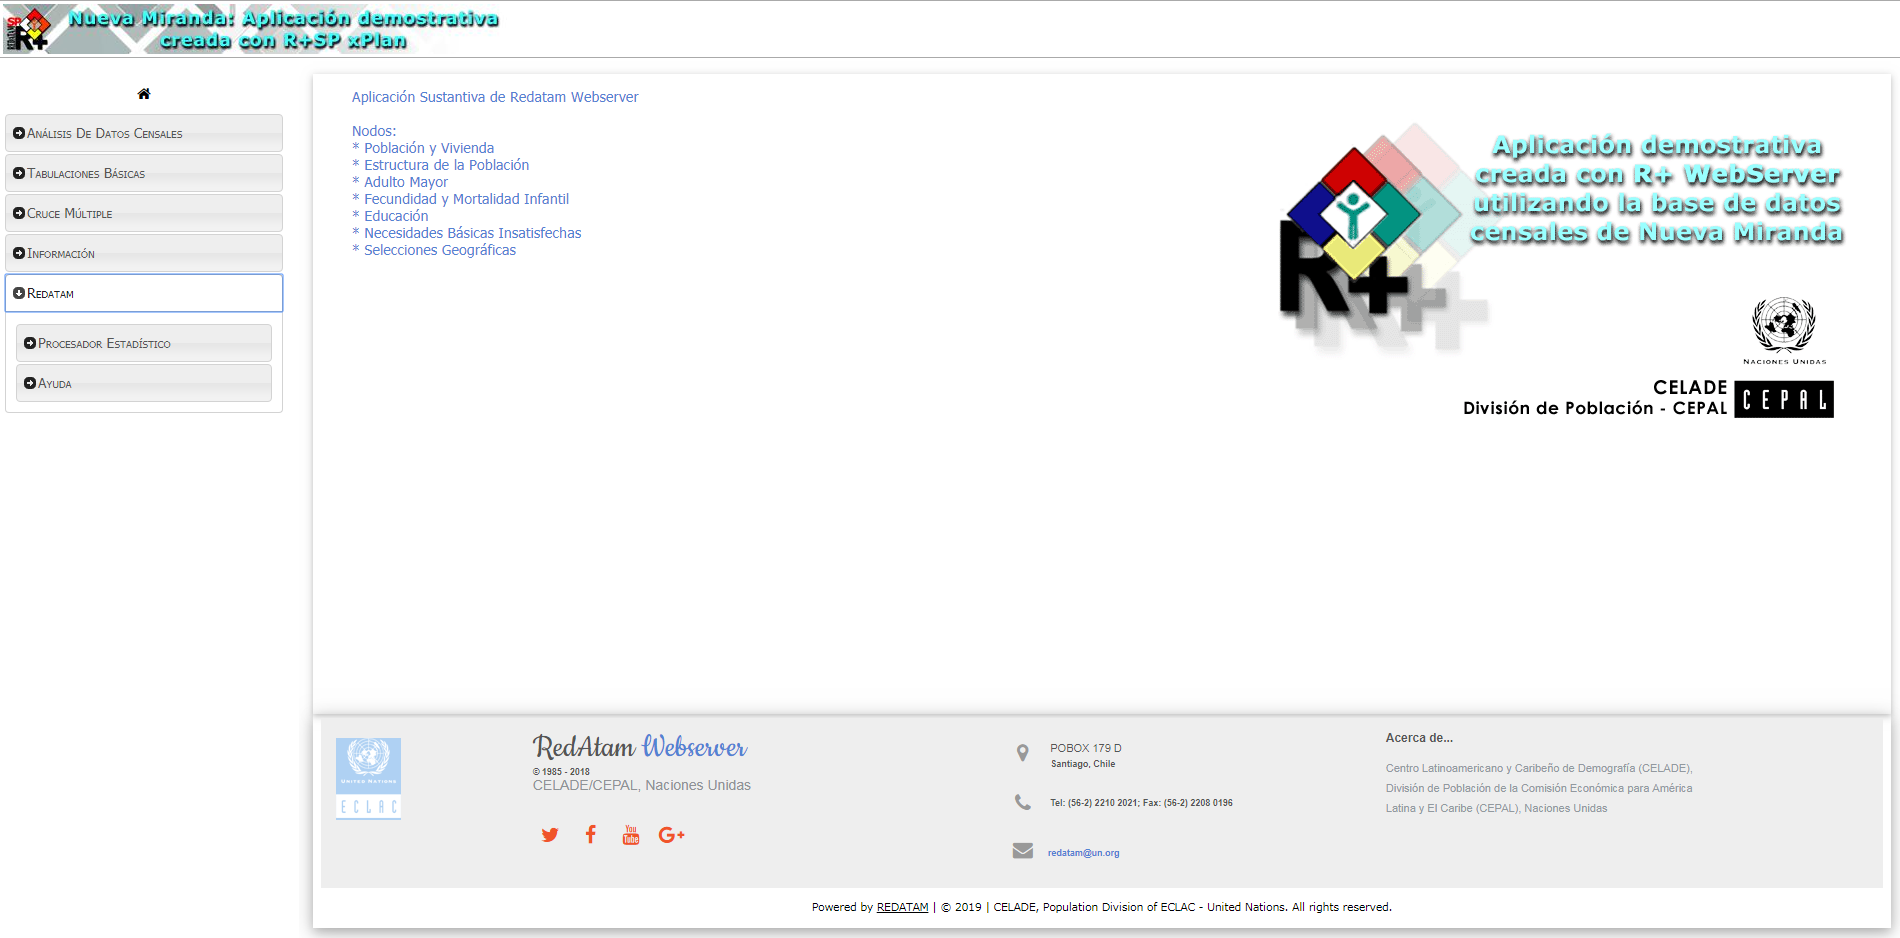Expand Cruce Múltiple section
The height and width of the screenshot is (938, 1900).
click(x=144, y=213)
